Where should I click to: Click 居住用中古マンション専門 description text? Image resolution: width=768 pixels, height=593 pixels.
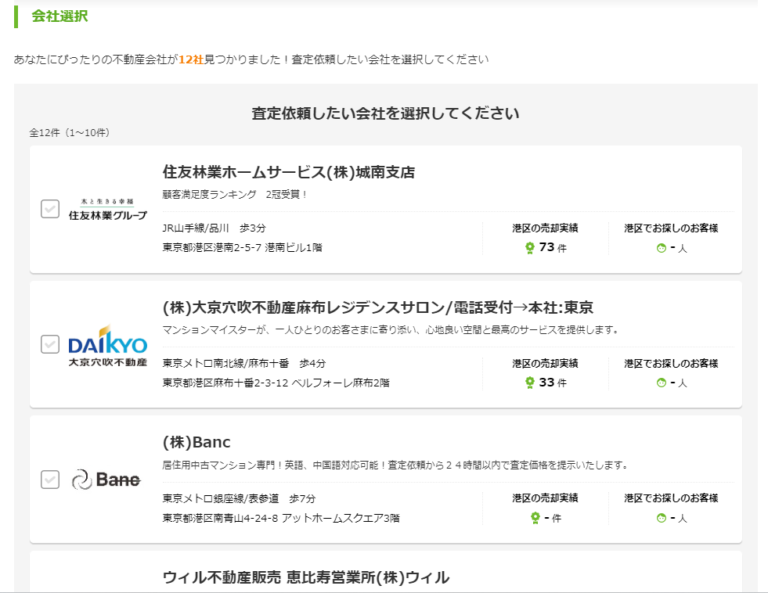point(395,465)
